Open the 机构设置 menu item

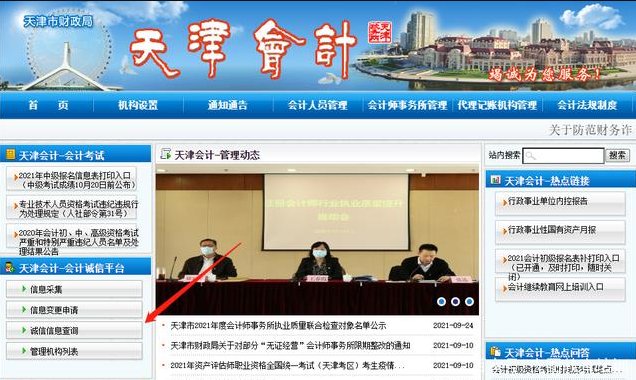(138, 105)
